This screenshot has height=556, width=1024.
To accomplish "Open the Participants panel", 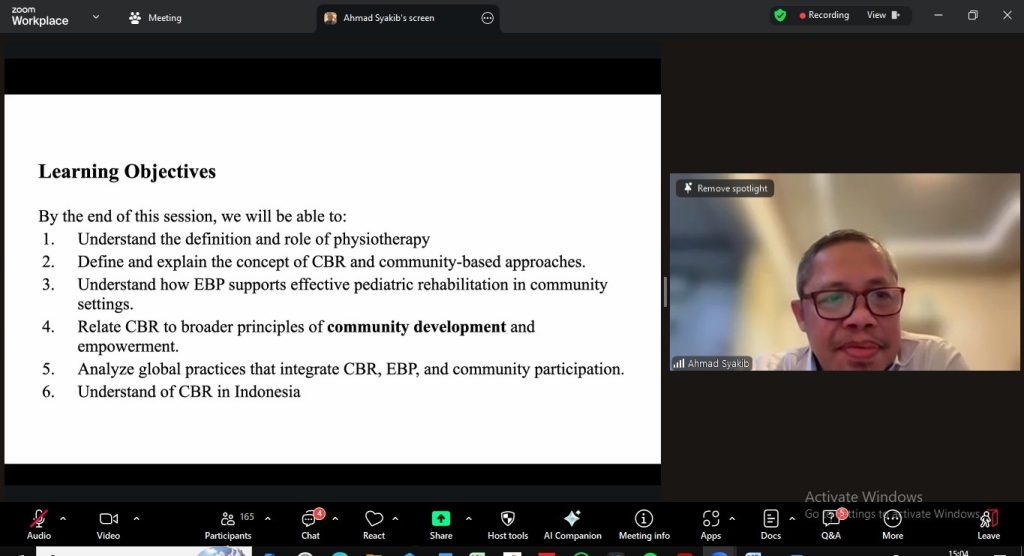I will click(x=228, y=523).
